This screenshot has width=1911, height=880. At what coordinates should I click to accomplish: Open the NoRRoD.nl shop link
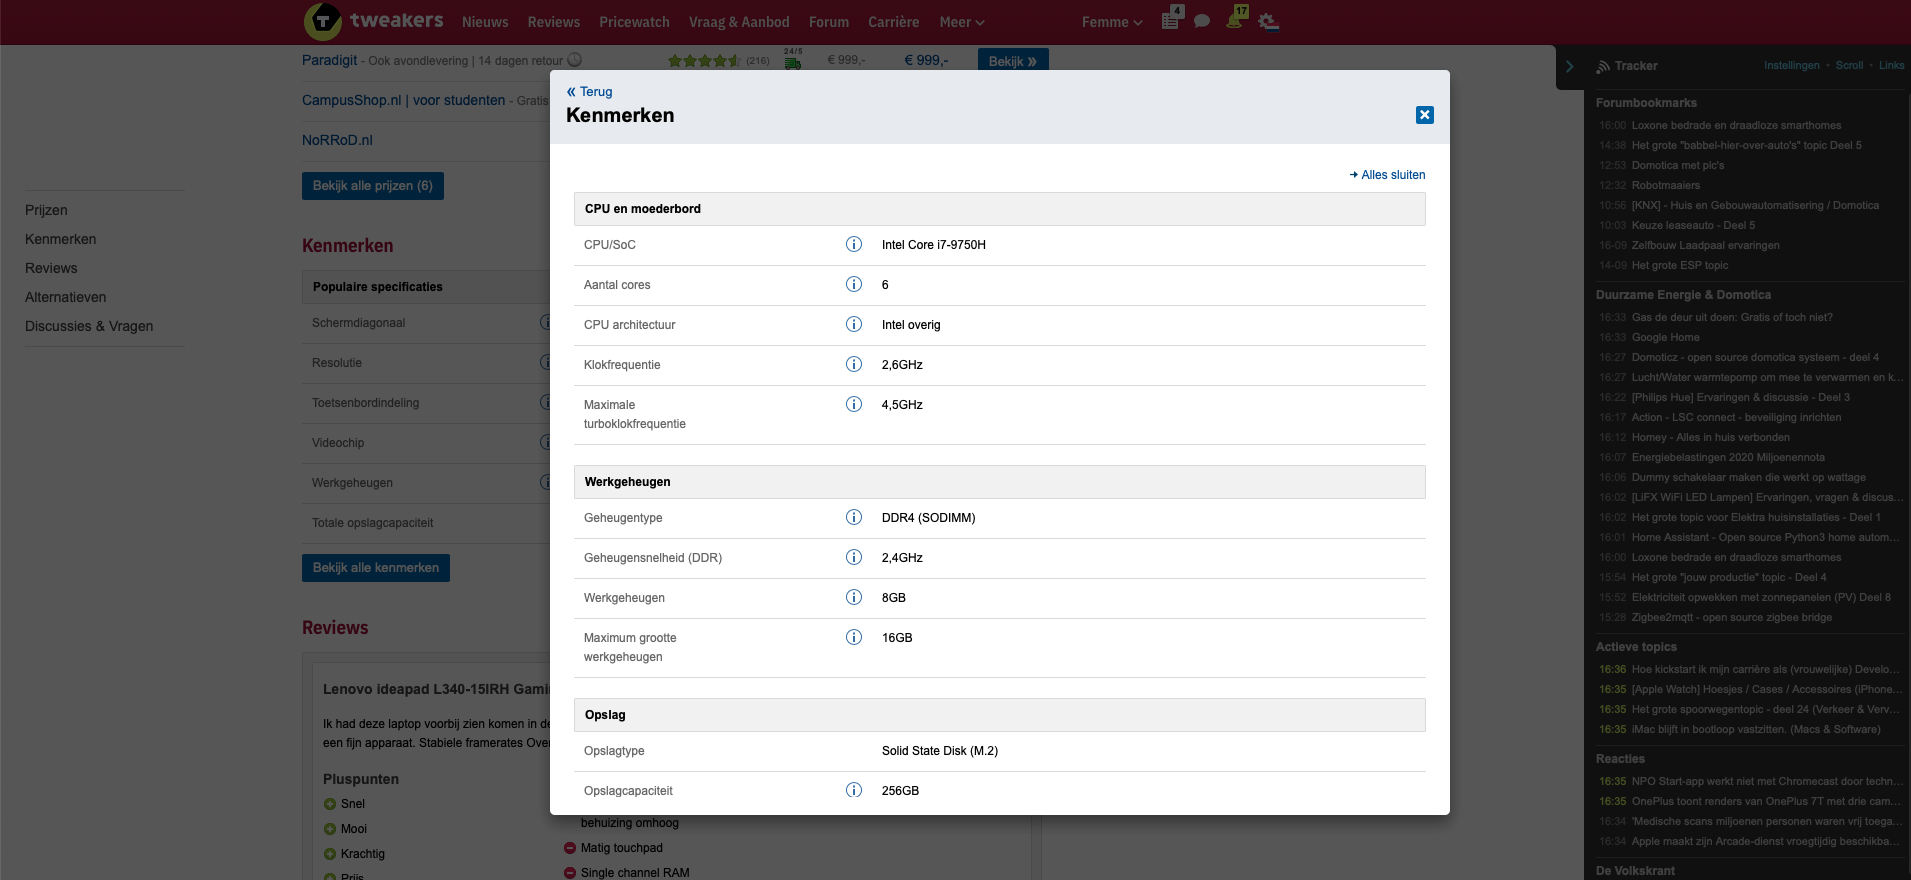(337, 140)
